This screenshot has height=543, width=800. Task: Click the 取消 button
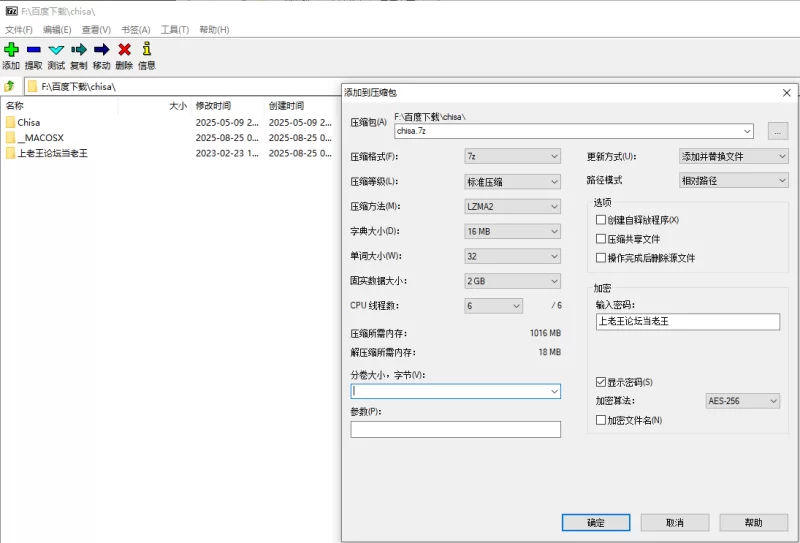(674, 523)
